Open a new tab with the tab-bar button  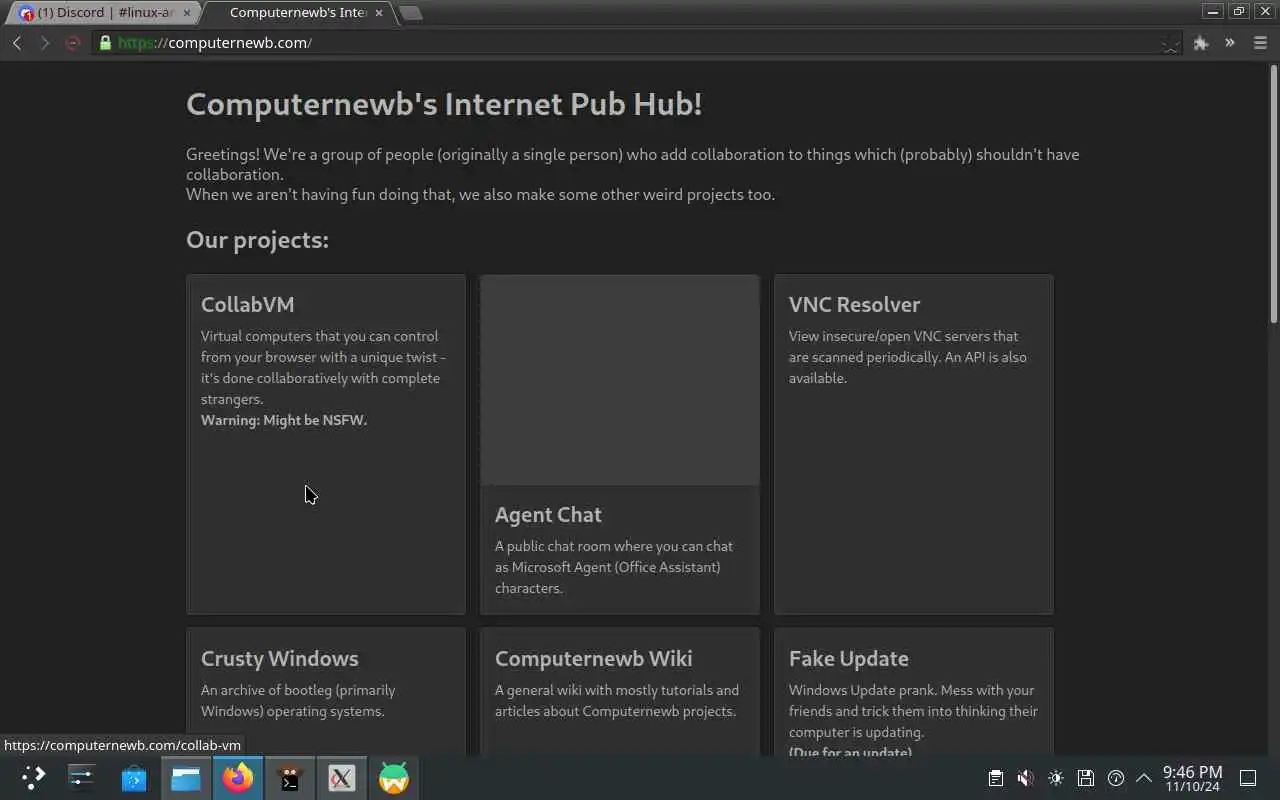[410, 13]
